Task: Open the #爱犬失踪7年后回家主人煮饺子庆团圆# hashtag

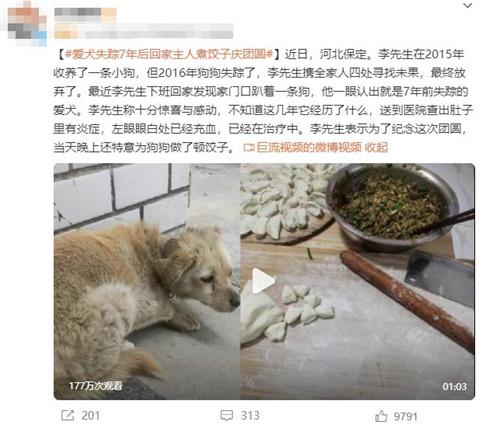Action: 169,54
